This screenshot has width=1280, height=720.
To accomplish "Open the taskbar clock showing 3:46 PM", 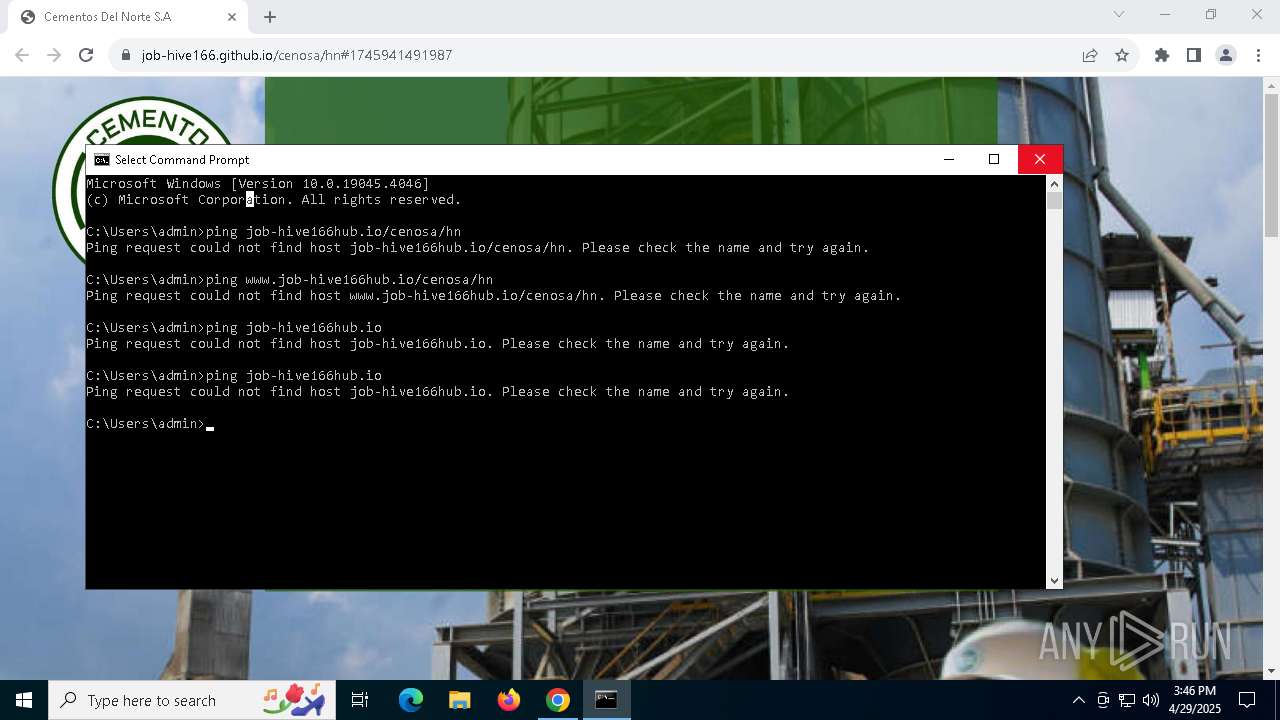I will point(1195,700).
